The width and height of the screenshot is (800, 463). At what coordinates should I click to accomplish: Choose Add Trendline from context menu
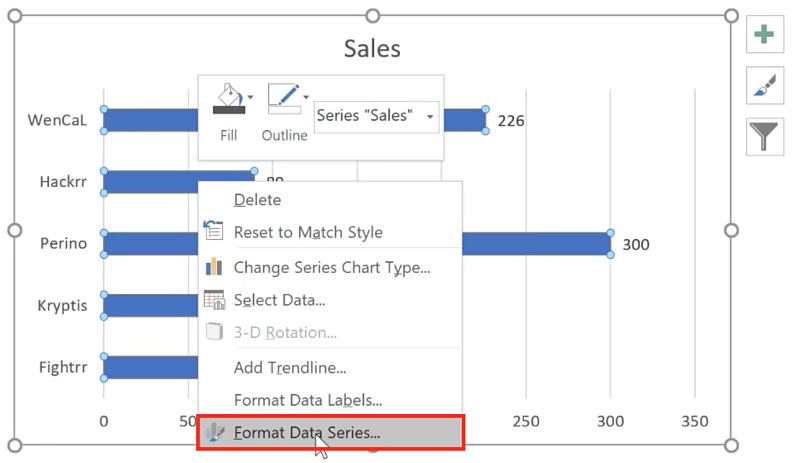click(290, 368)
